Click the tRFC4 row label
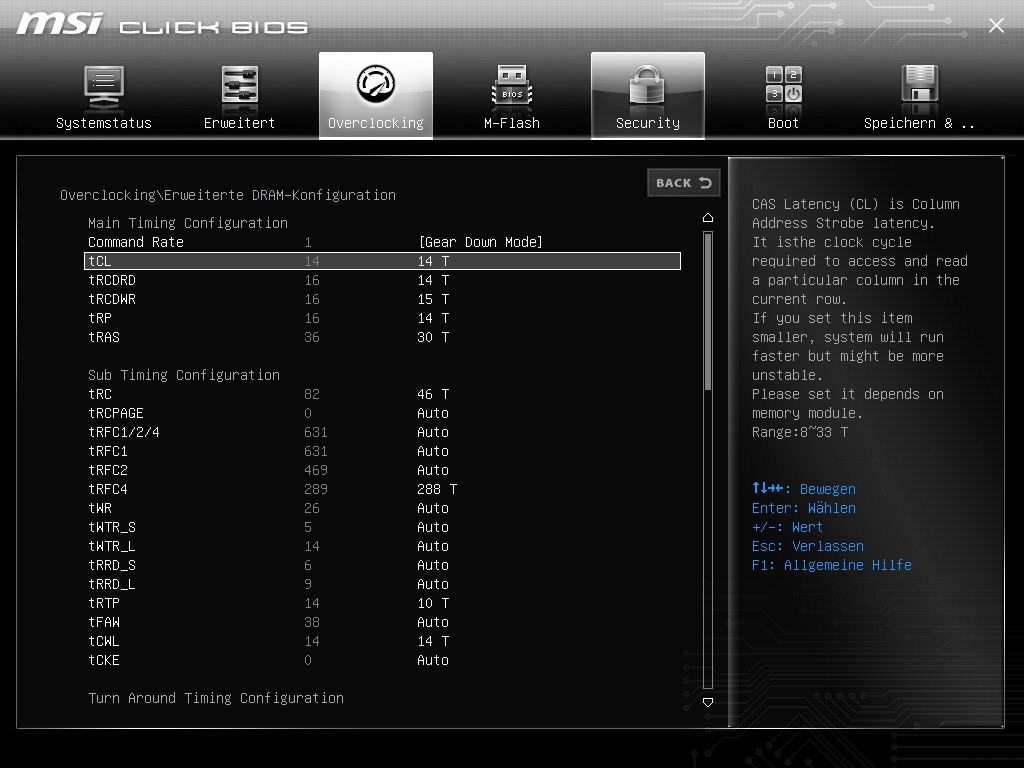 pos(108,489)
